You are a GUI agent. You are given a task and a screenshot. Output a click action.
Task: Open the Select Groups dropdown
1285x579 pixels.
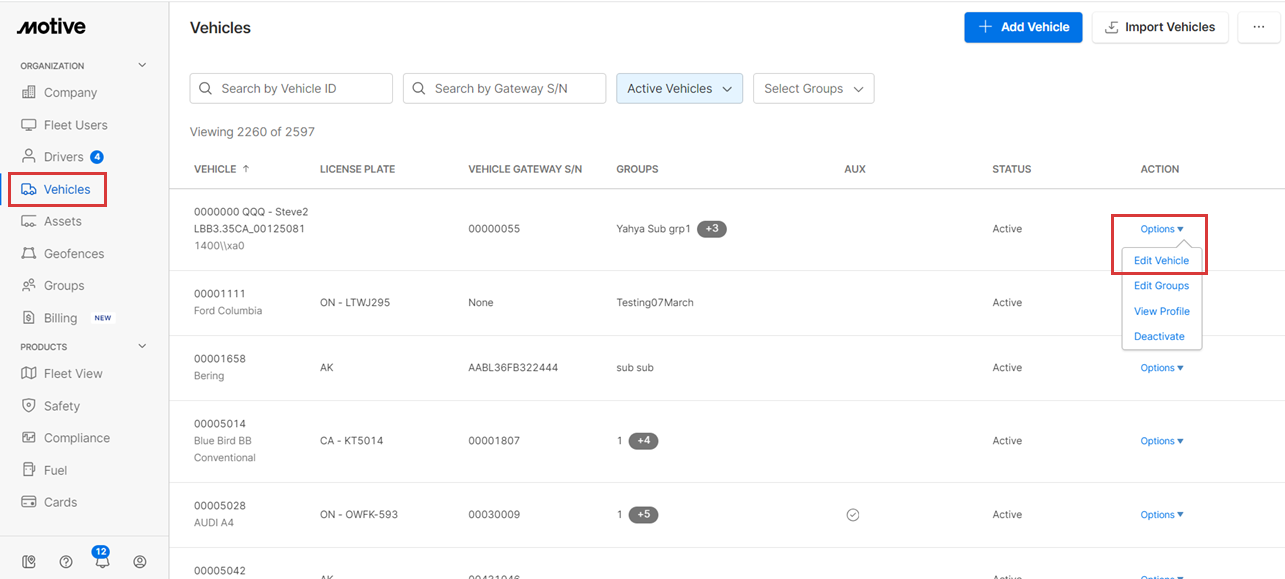pos(813,88)
